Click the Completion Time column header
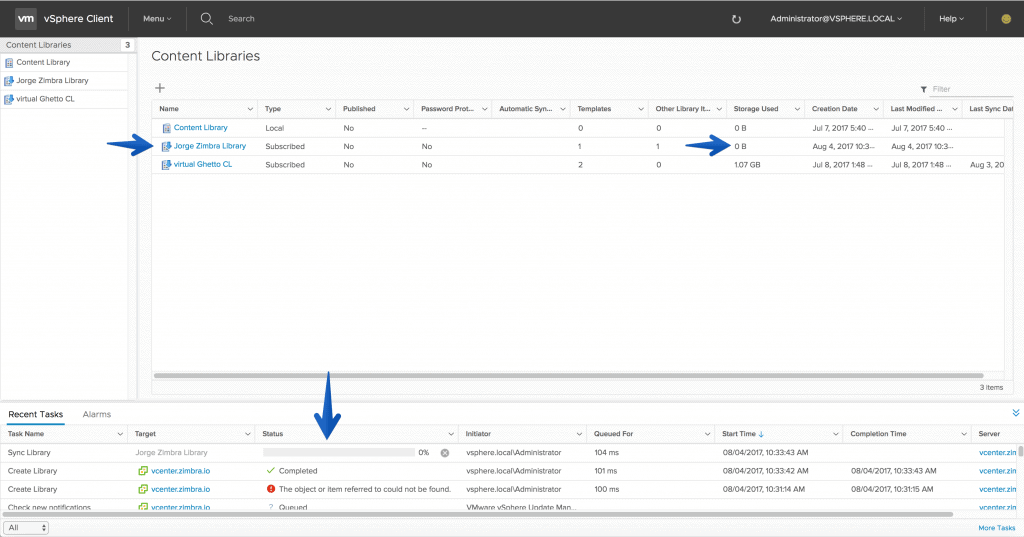 (878, 434)
